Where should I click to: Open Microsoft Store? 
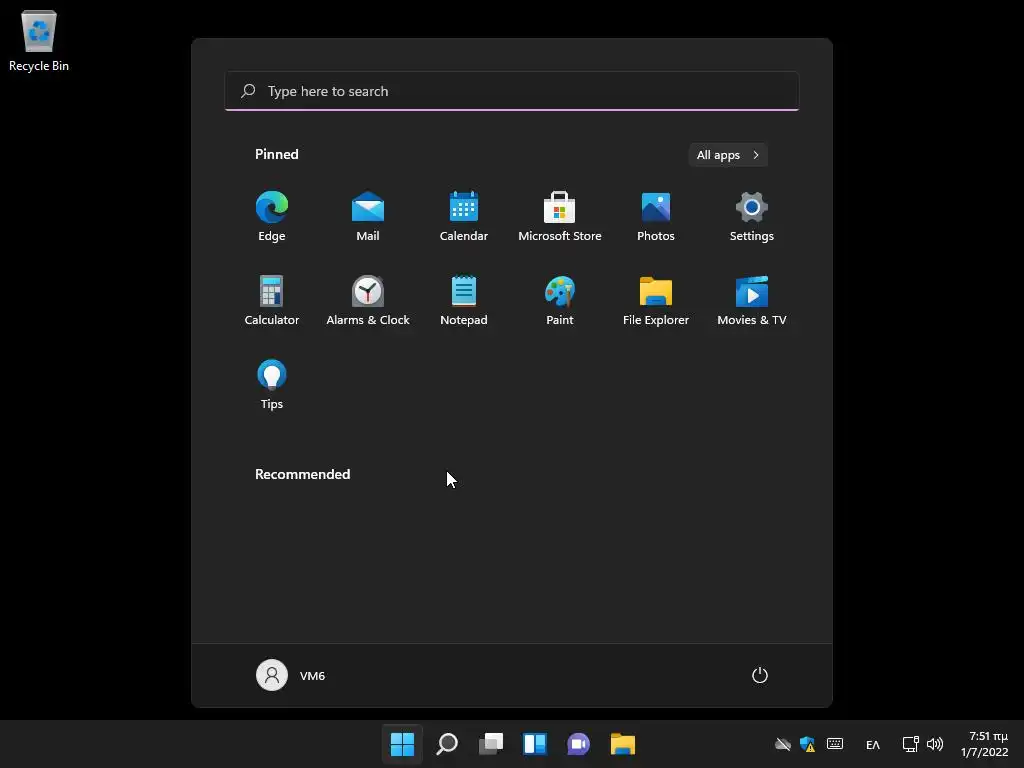[560, 216]
